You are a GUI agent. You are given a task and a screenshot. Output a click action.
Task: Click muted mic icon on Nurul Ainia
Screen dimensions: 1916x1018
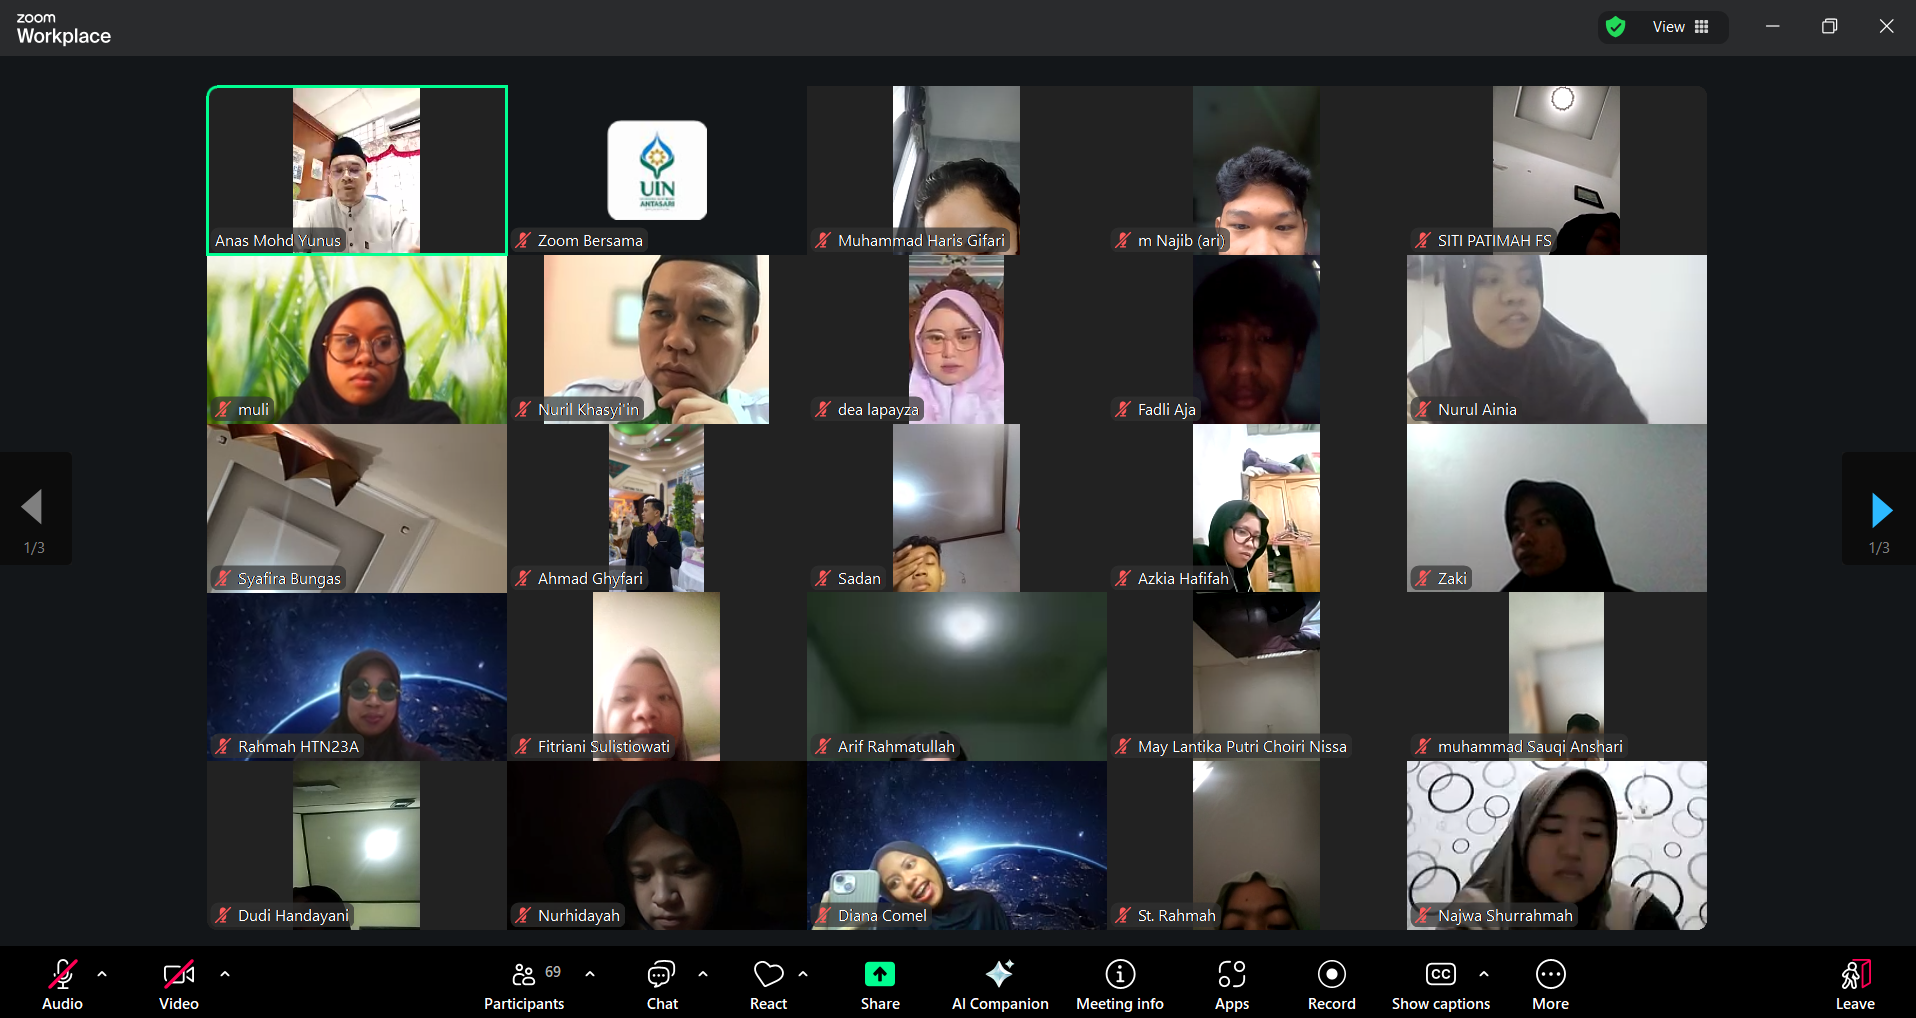[1423, 409]
